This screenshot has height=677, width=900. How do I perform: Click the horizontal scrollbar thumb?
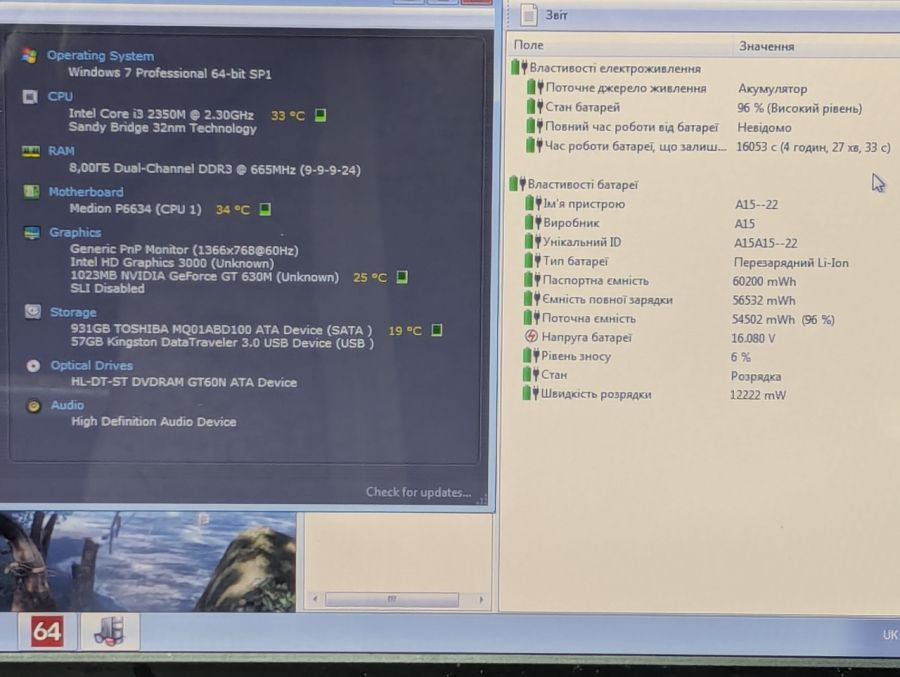[x=392, y=599]
